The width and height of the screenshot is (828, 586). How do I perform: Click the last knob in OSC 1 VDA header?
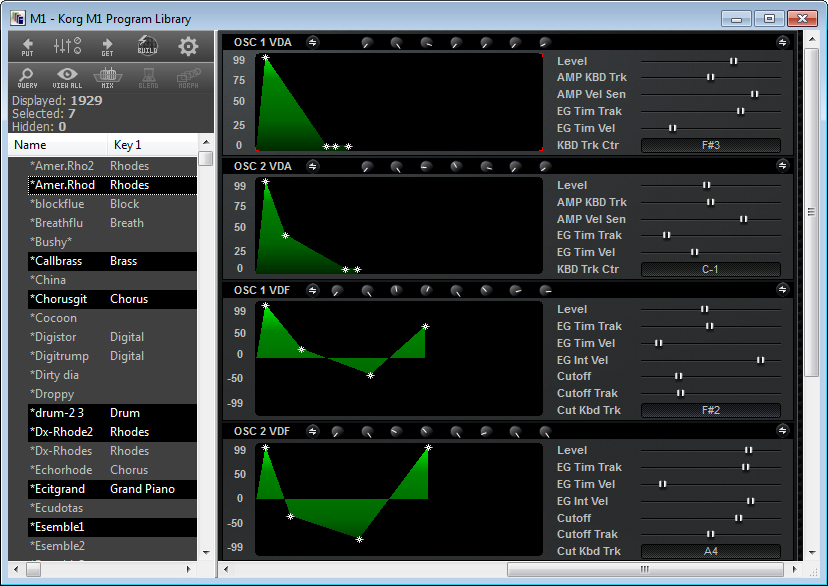[x=545, y=43]
